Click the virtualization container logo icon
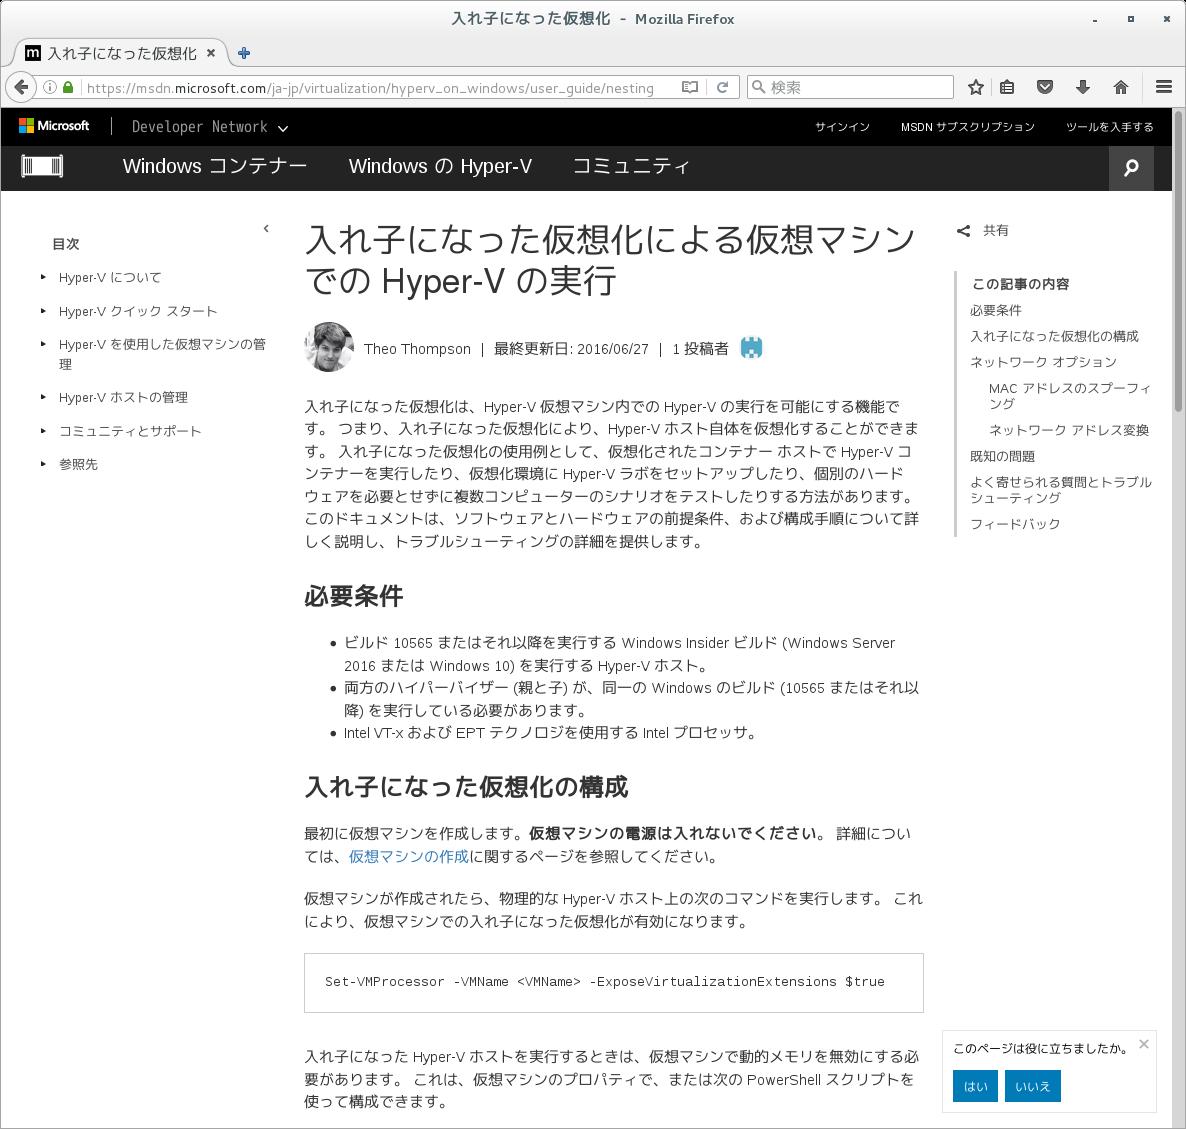Image resolution: width=1186 pixels, height=1129 pixels. click(x=42, y=166)
